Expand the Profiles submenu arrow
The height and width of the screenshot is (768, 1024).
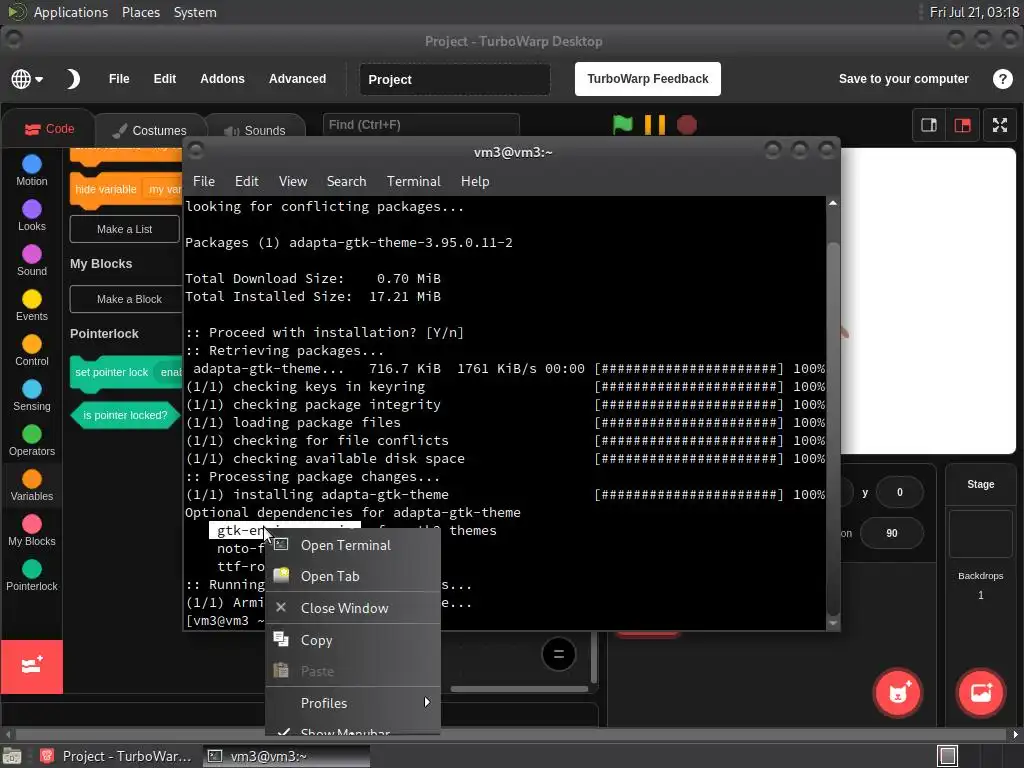point(427,702)
